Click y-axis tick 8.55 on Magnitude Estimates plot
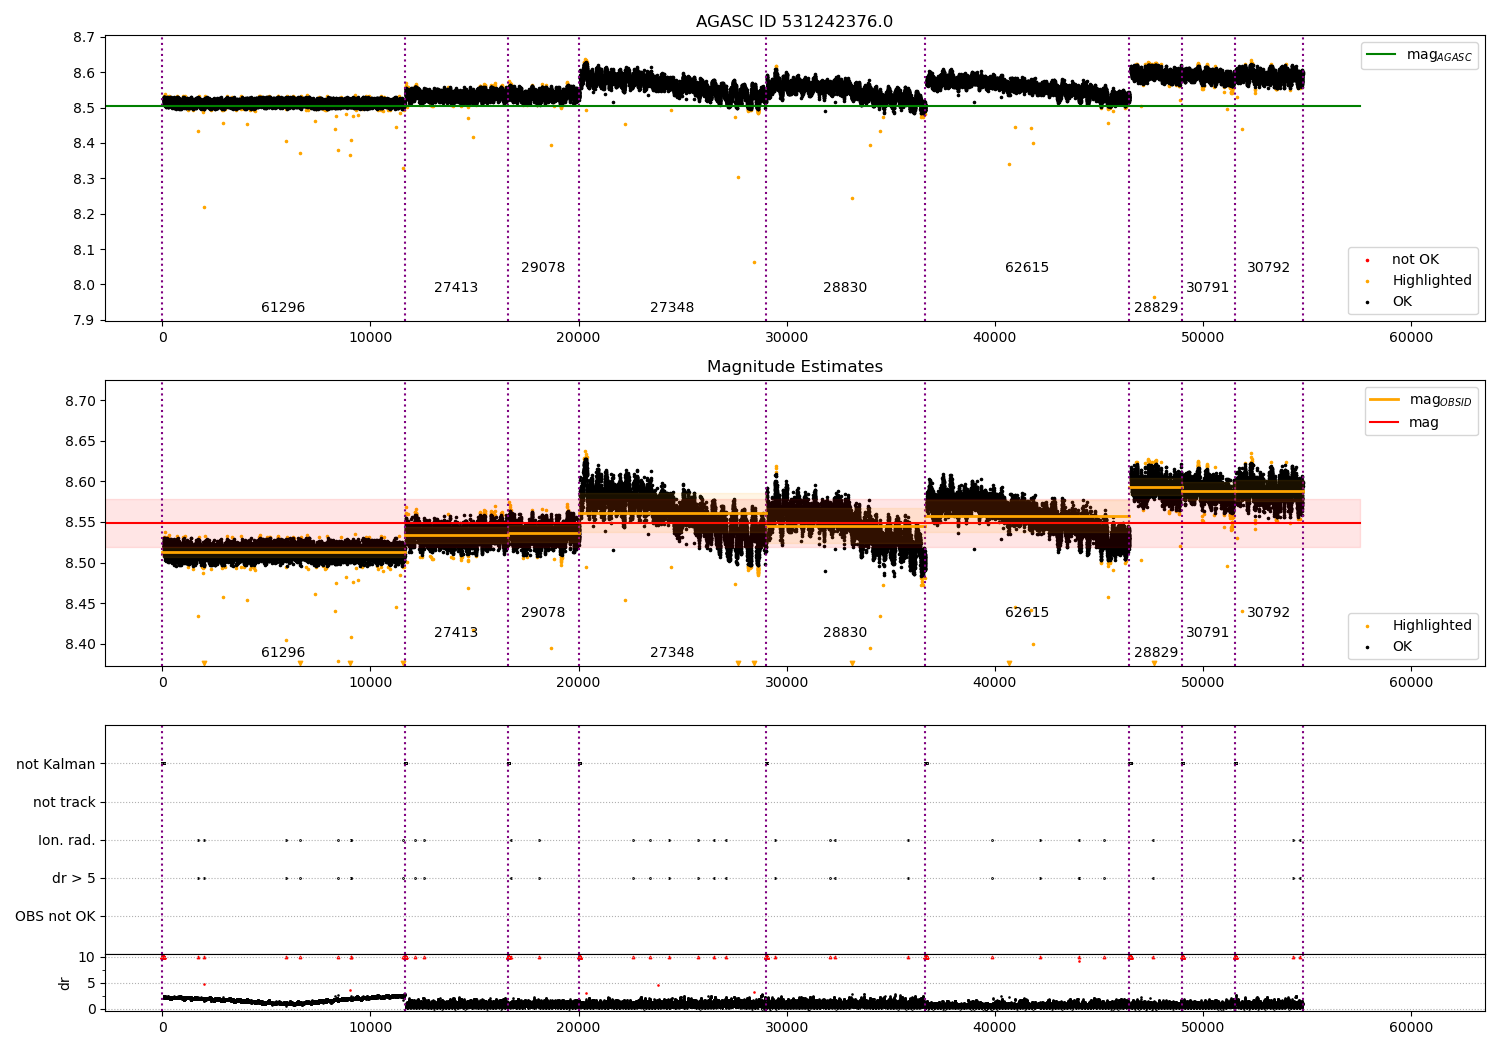 [81, 523]
